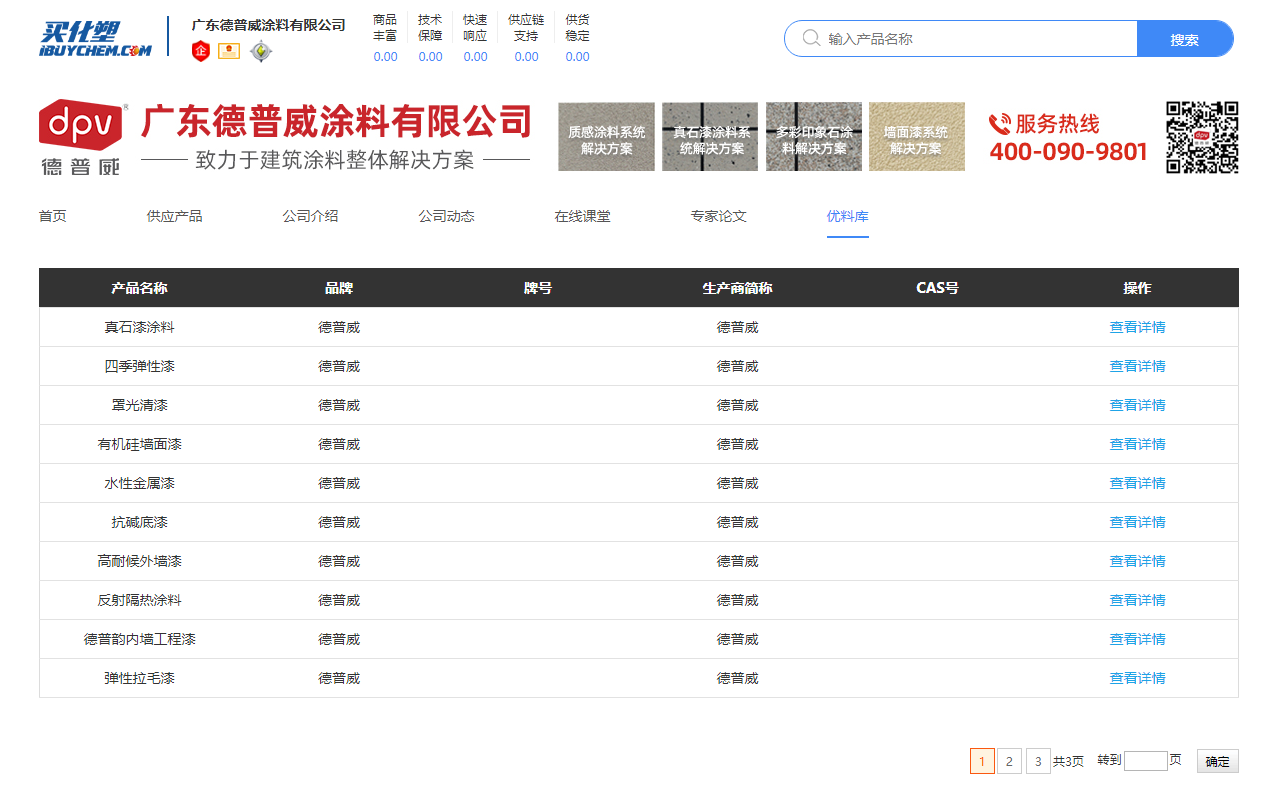Open 多彩印象石涂料解决方案 thumbnail

(814, 137)
